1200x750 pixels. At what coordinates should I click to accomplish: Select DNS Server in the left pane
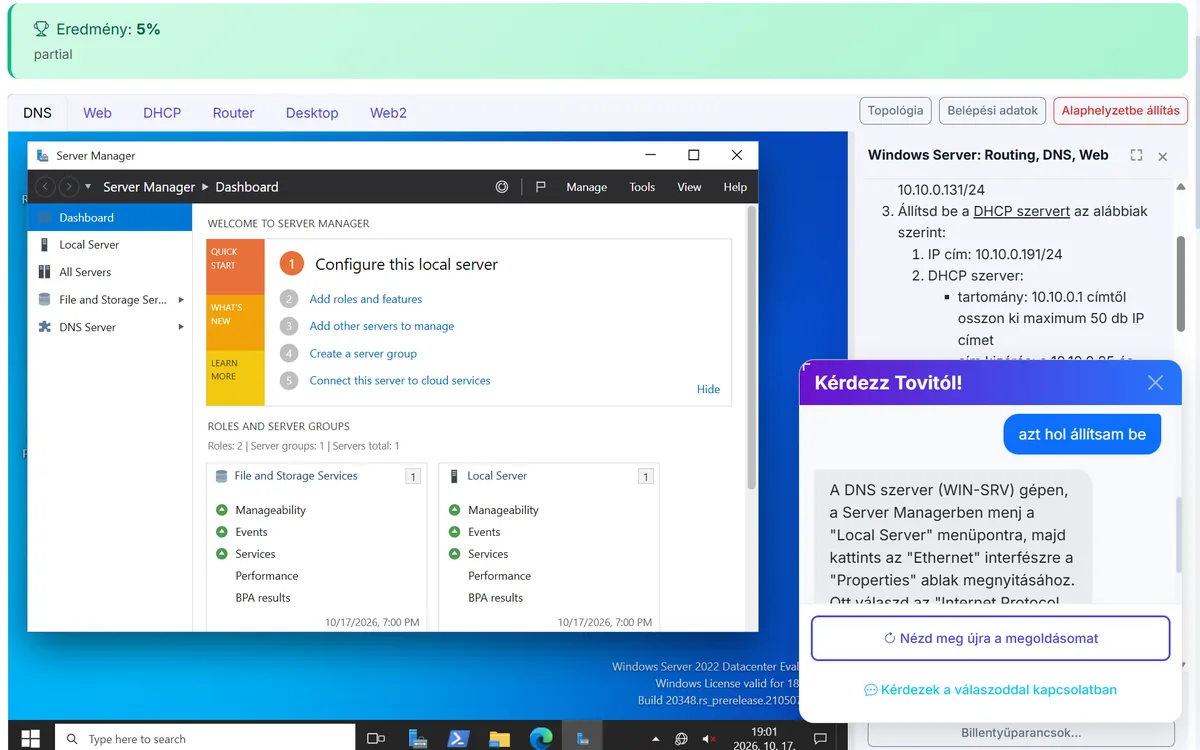tap(110, 327)
